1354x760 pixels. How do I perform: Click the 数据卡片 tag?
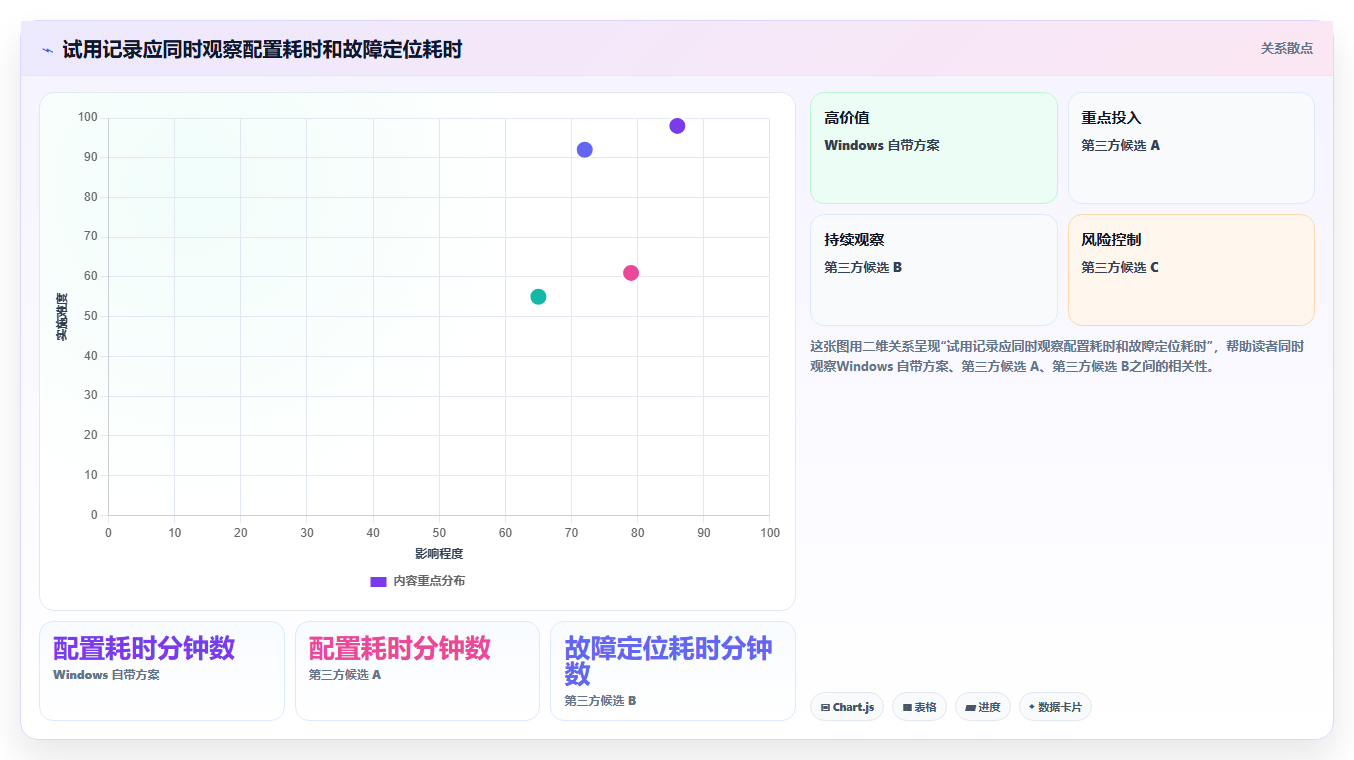coord(1055,707)
